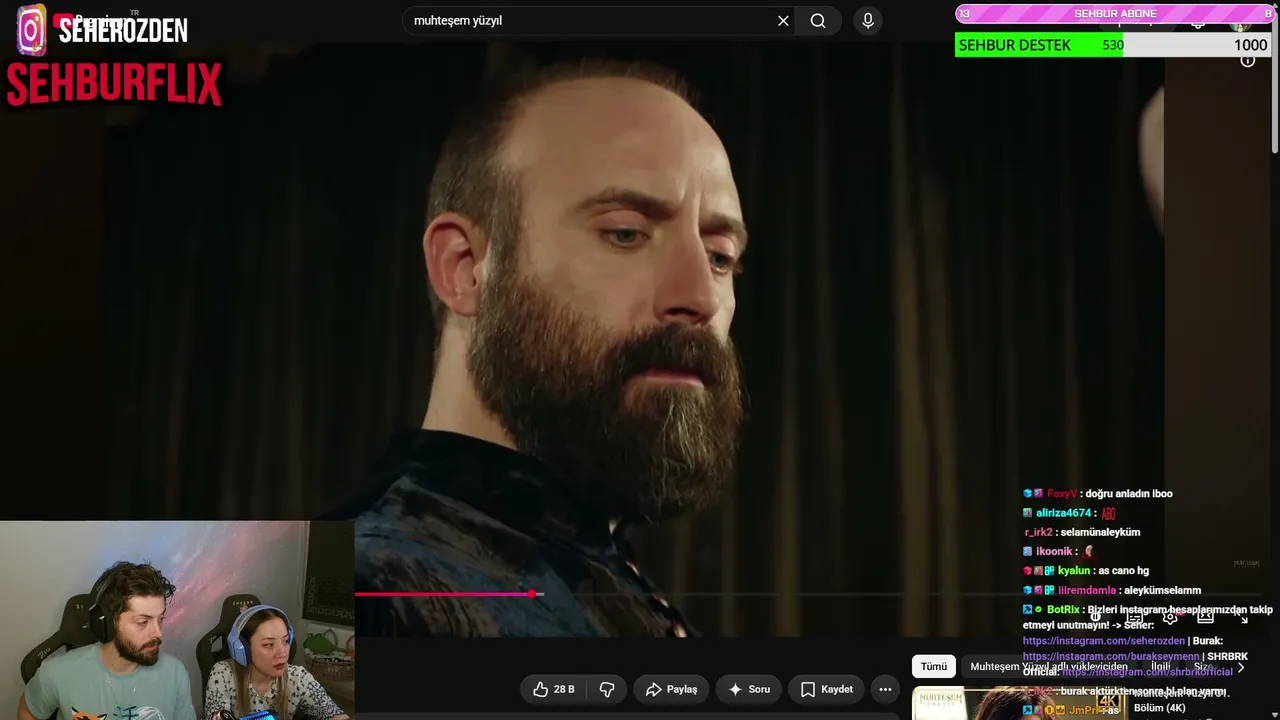Toggle subtitles in the video player
The width and height of the screenshot is (1280, 720).
[1135, 617]
